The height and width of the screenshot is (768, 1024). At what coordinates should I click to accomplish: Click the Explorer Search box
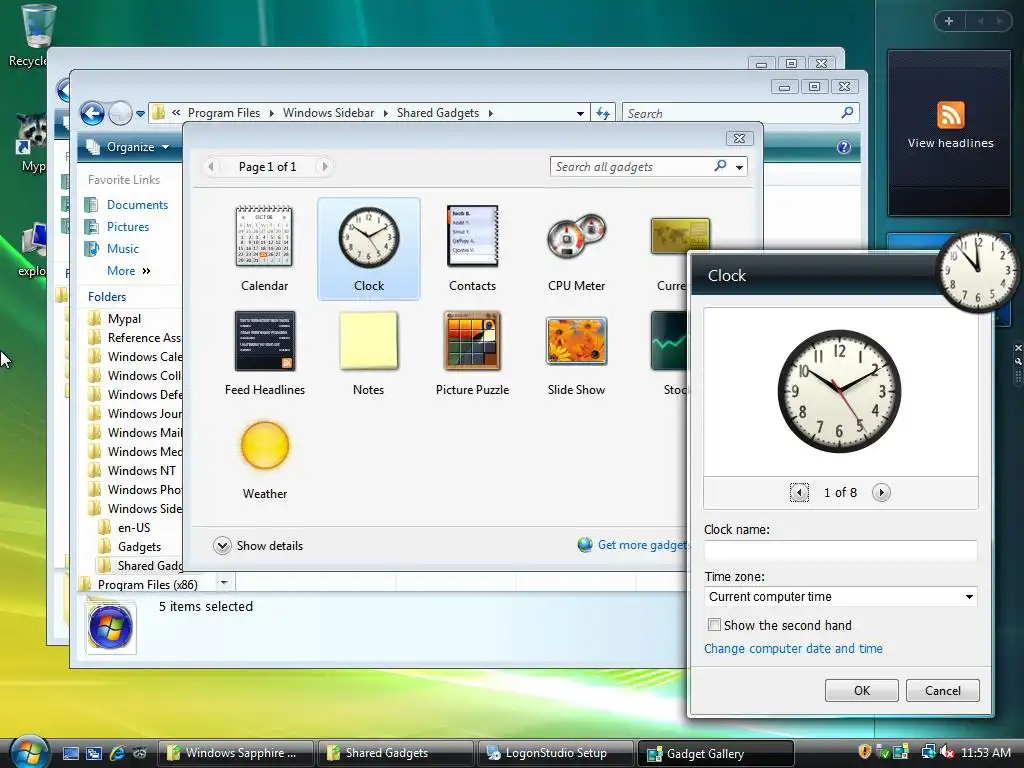click(x=740, y=114)
